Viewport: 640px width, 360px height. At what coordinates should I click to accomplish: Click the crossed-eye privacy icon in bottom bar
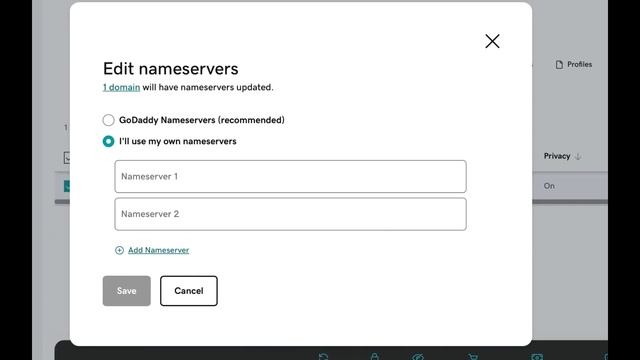(x=418, y=357)
